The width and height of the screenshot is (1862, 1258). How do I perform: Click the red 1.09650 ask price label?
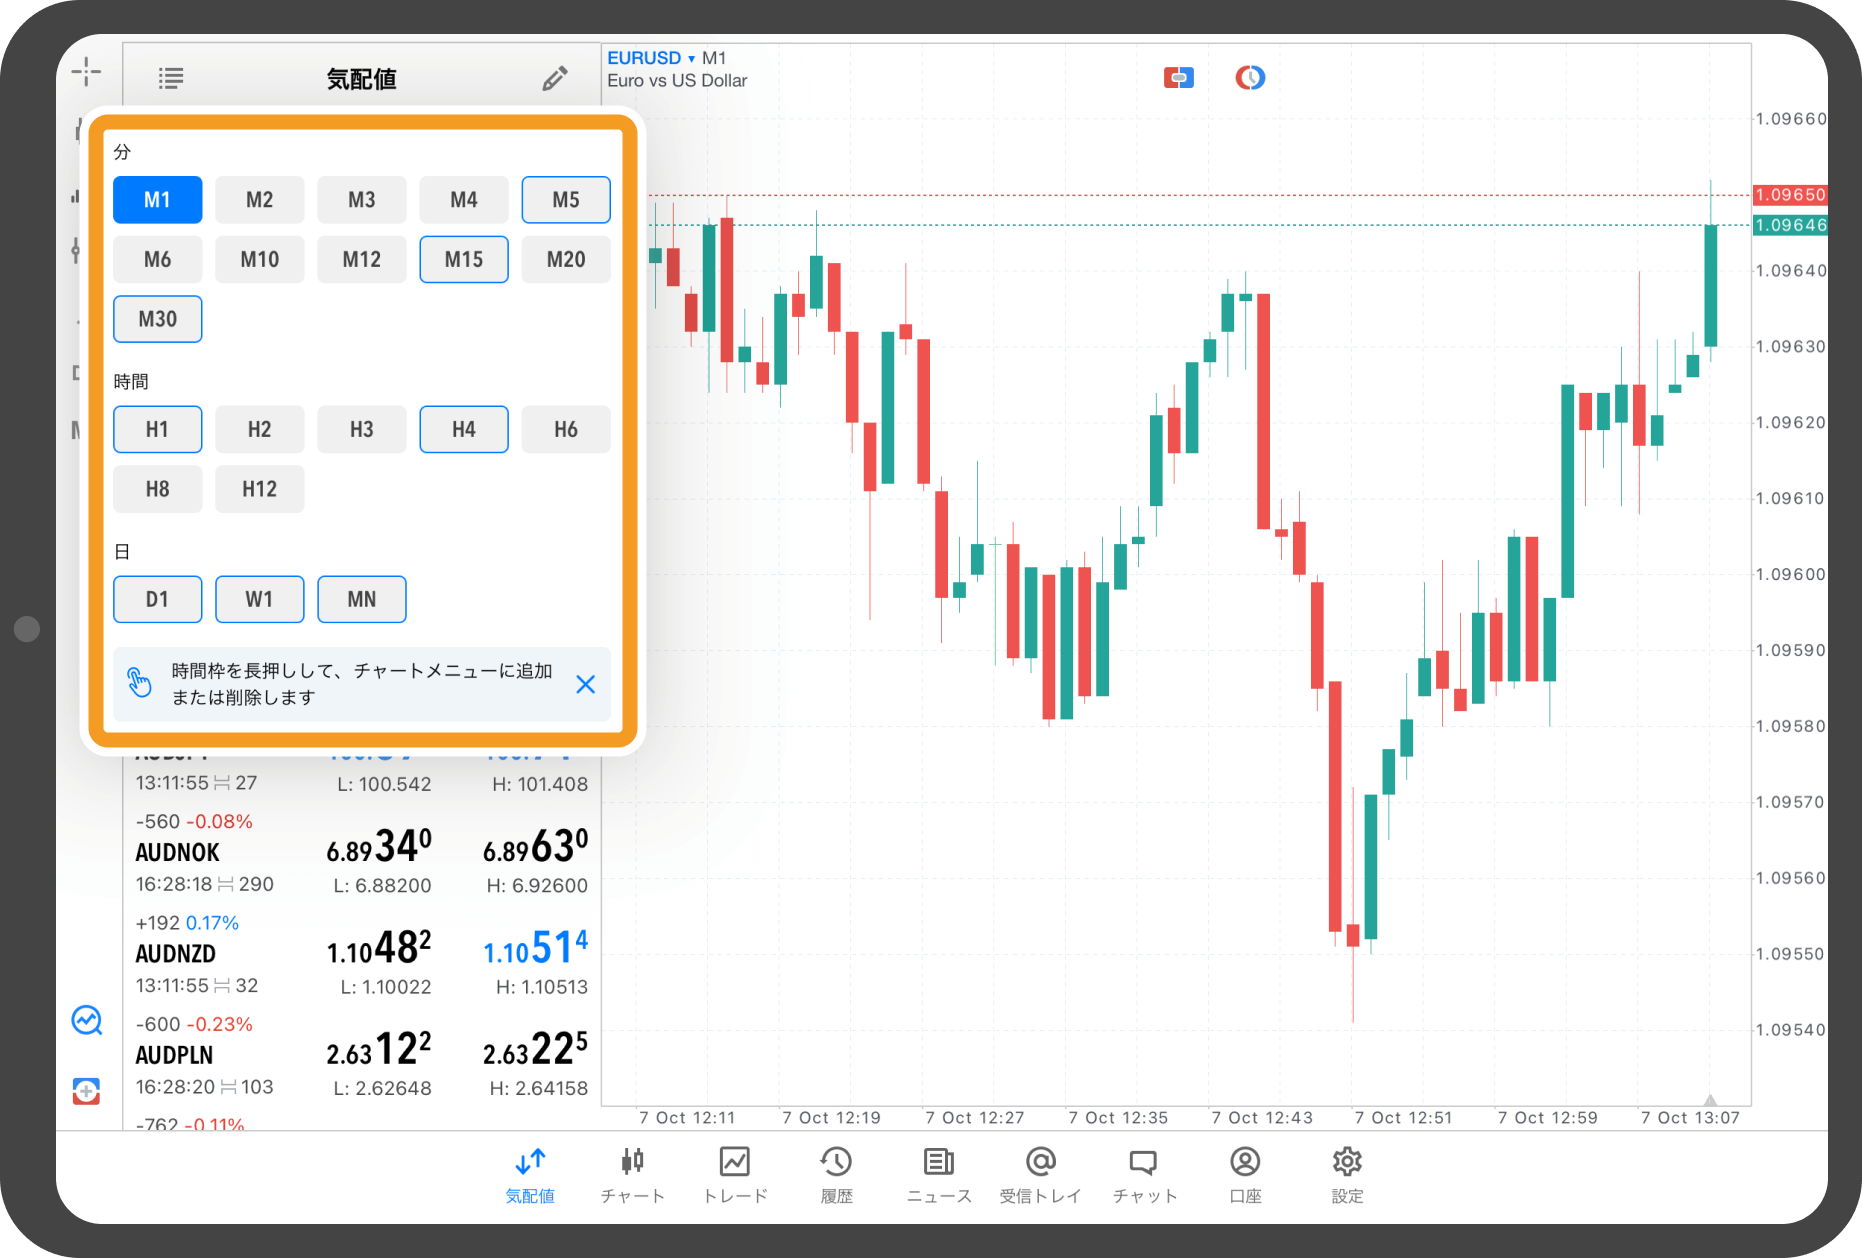pyautogui.click(x=1790, y=195)
